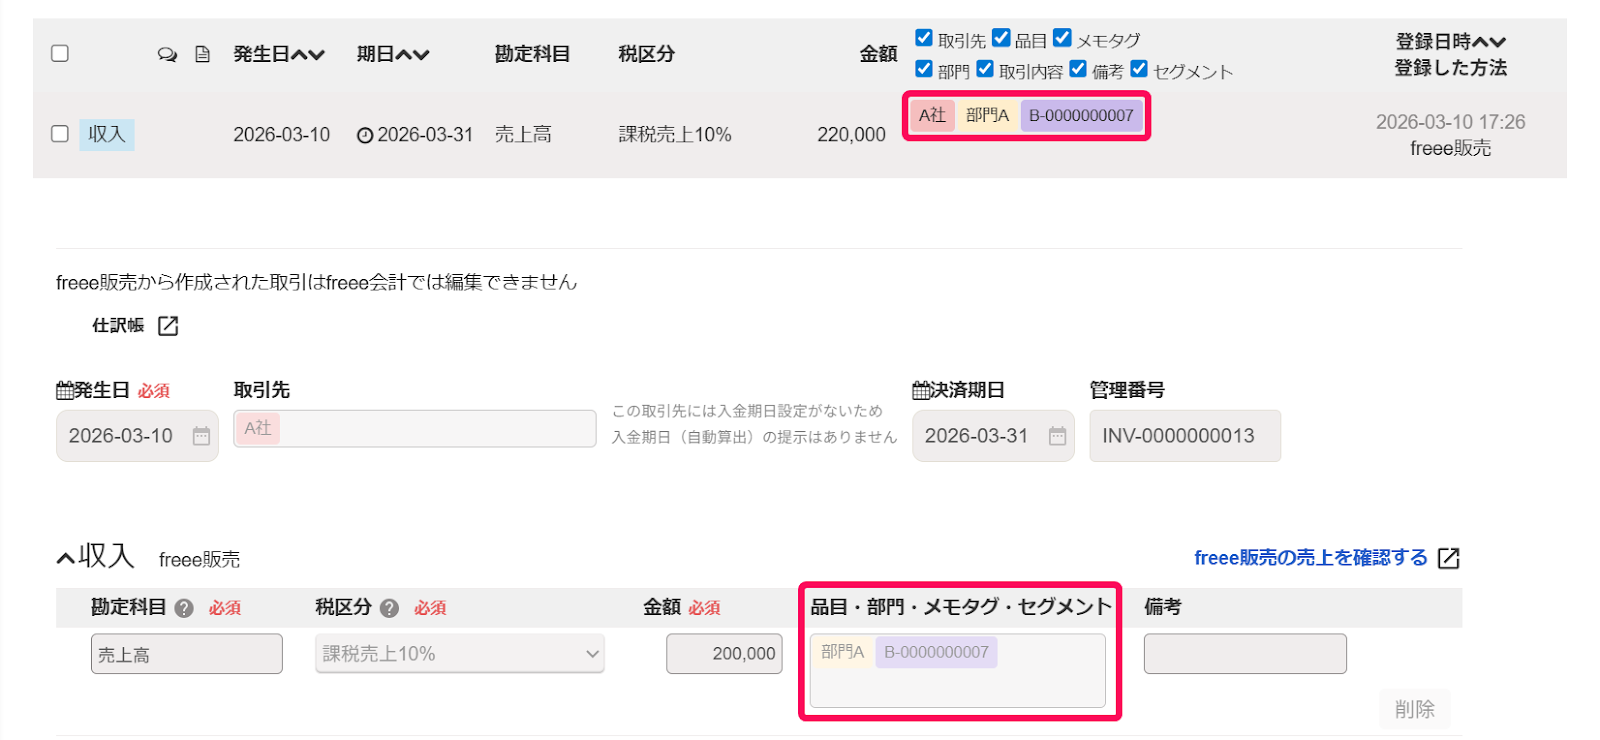
Task: Click external link icon beside freee販売の売上を確認する
Action: tap(1449, 558)
